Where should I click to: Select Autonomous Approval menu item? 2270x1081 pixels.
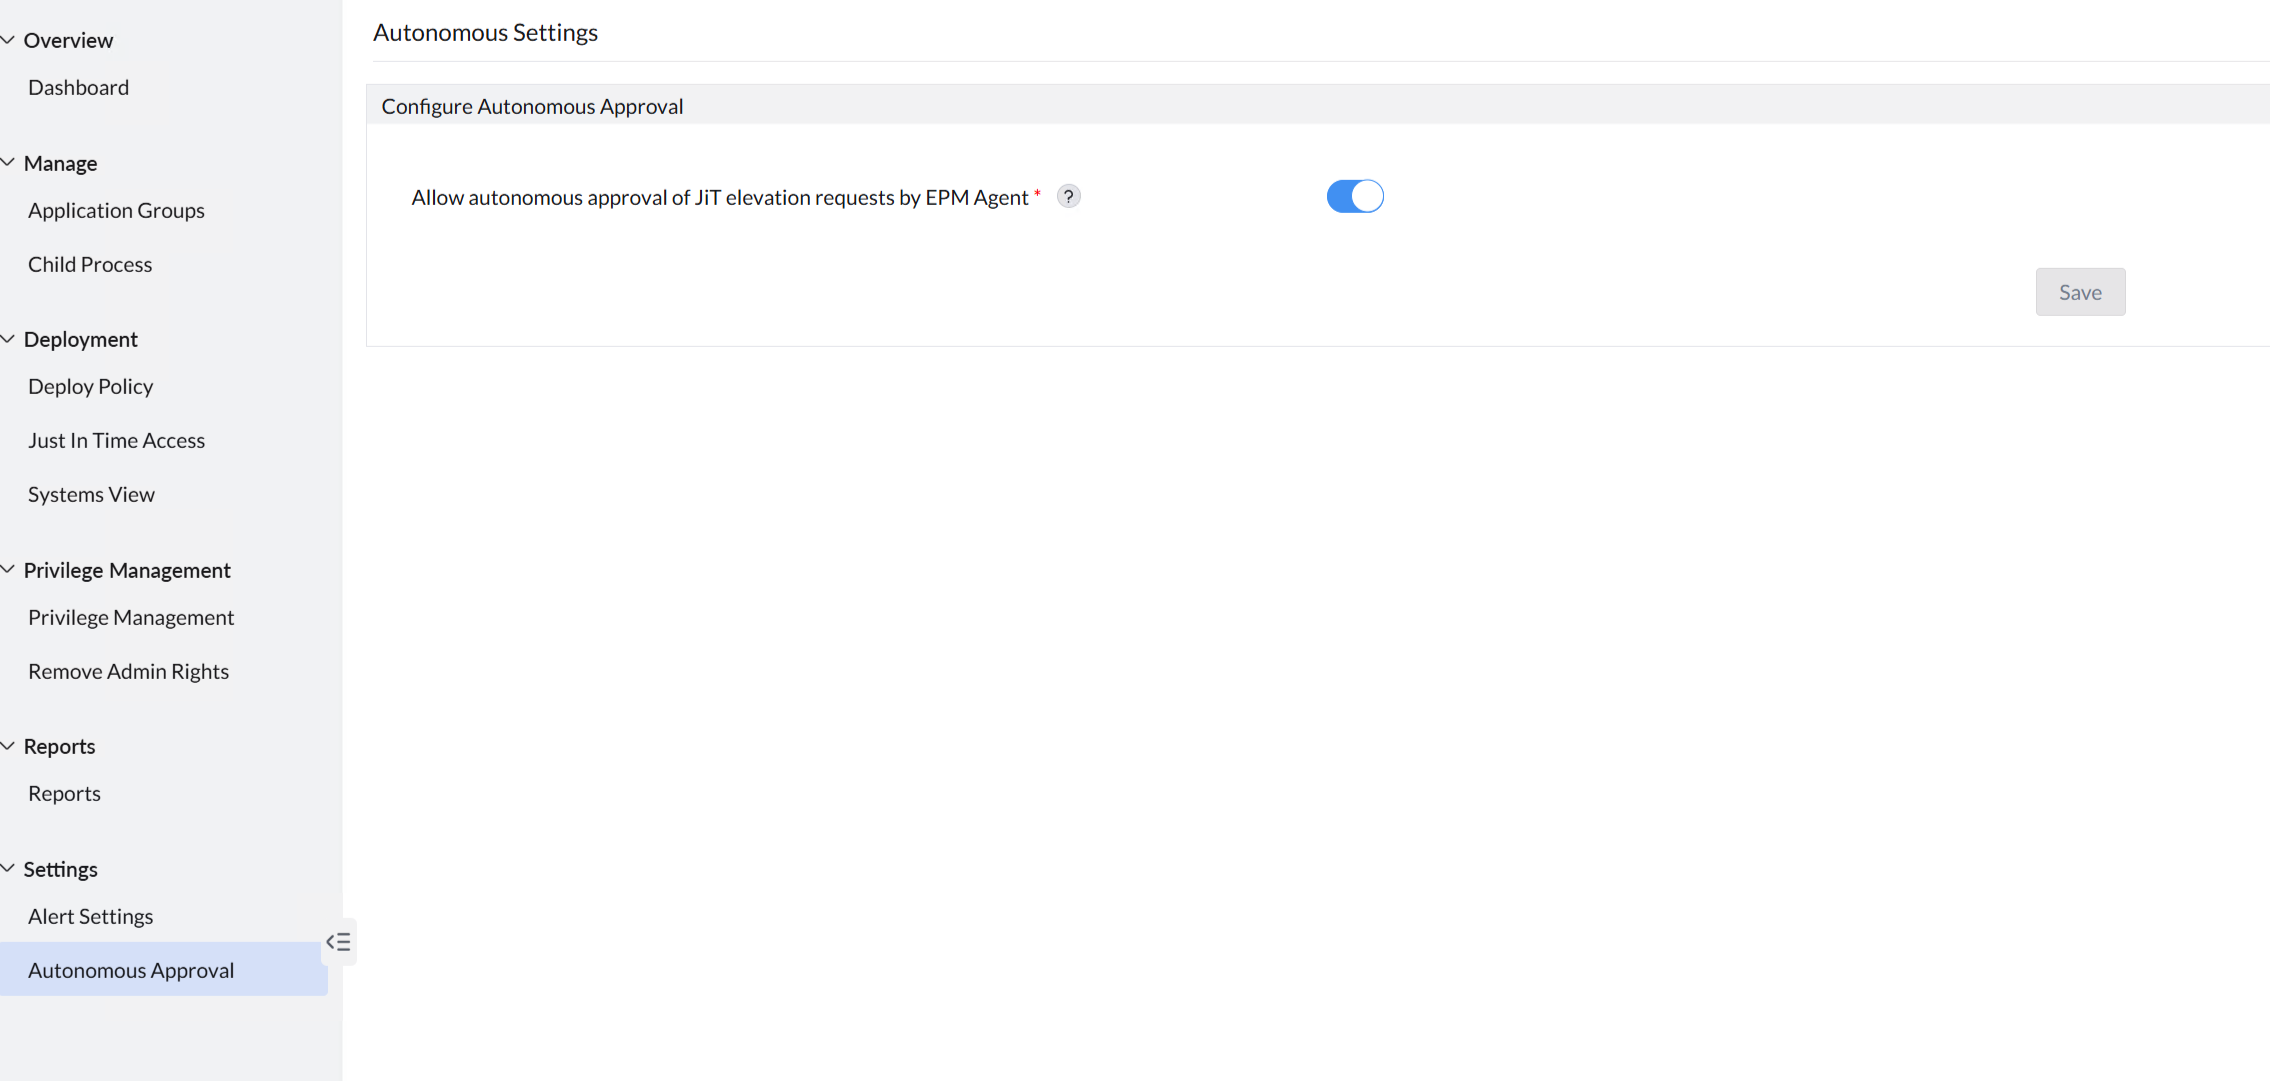[131, 971]
